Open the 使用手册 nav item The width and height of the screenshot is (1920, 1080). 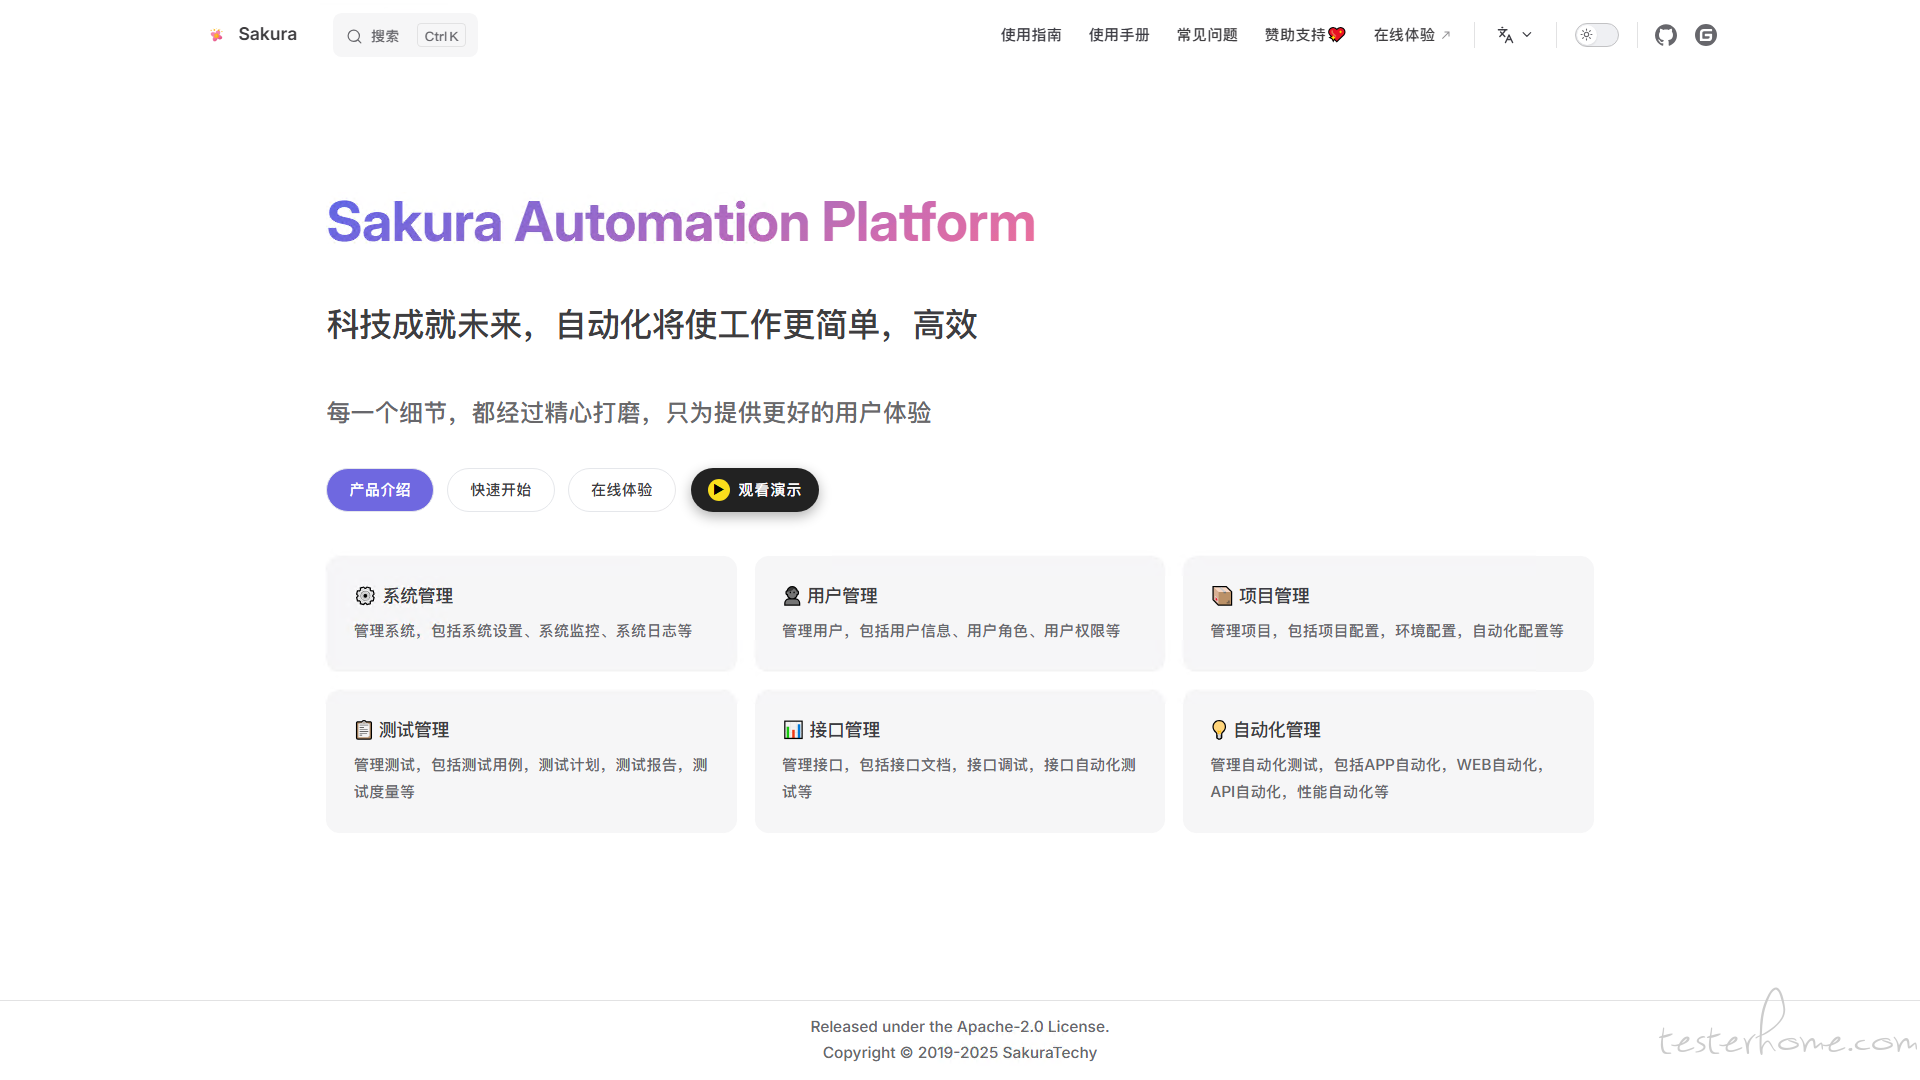[x=1119, y=35]
